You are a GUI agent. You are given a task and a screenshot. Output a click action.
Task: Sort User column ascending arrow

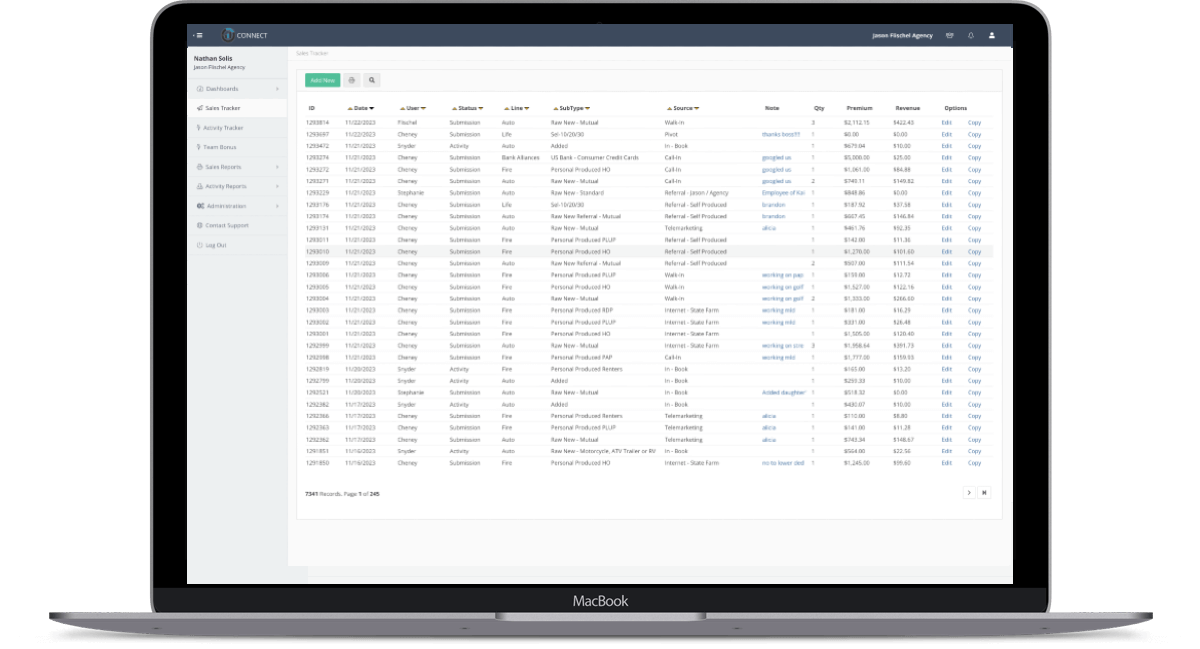pyautogui.click(x=400, y=108)
